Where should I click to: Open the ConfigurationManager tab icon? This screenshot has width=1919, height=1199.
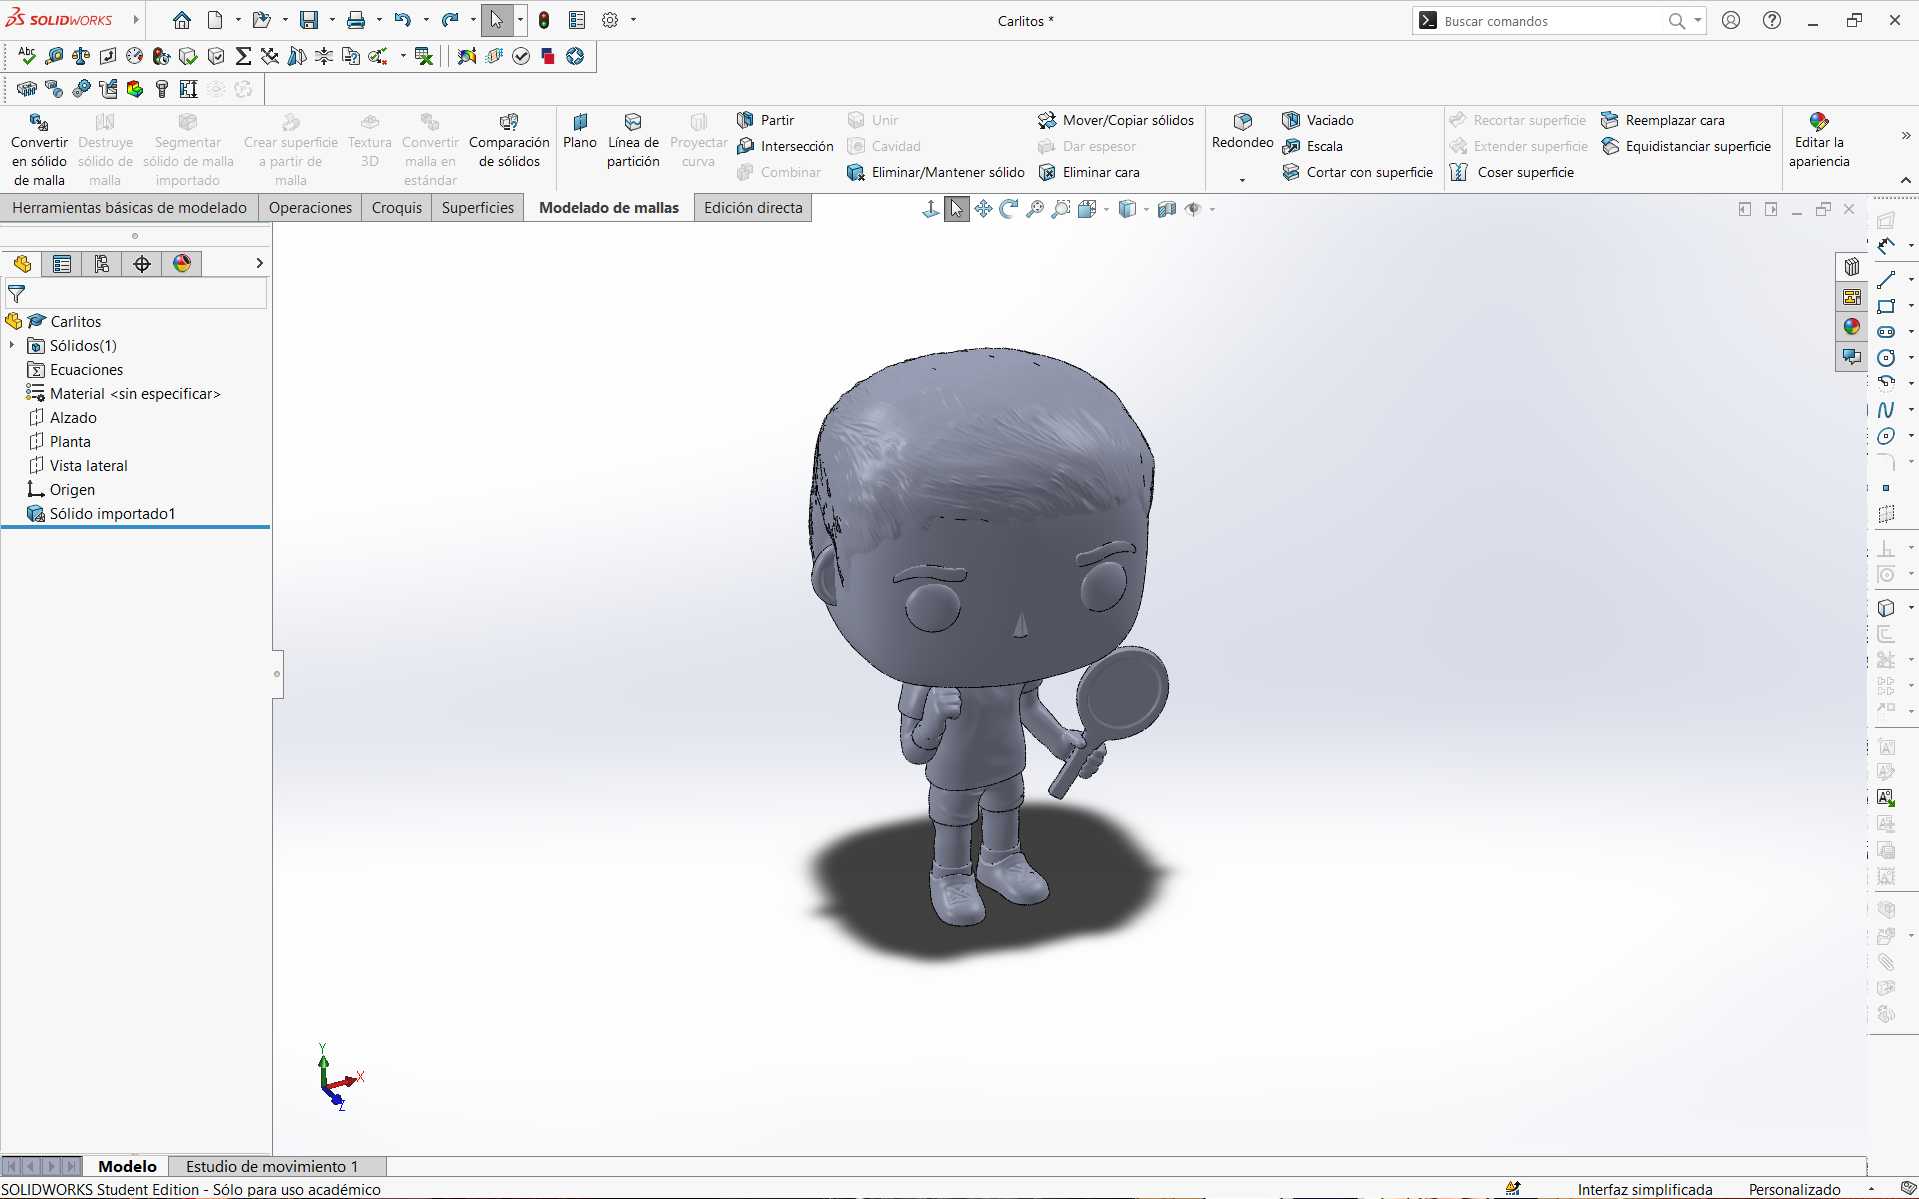click(102, 264)
